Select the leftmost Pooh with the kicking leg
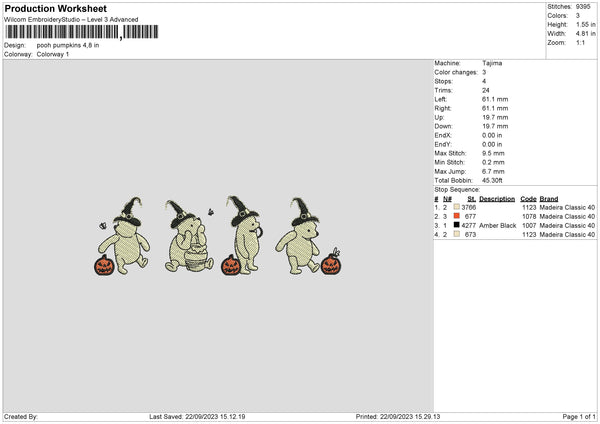This screenshot has width=600, height=424. 126,235
